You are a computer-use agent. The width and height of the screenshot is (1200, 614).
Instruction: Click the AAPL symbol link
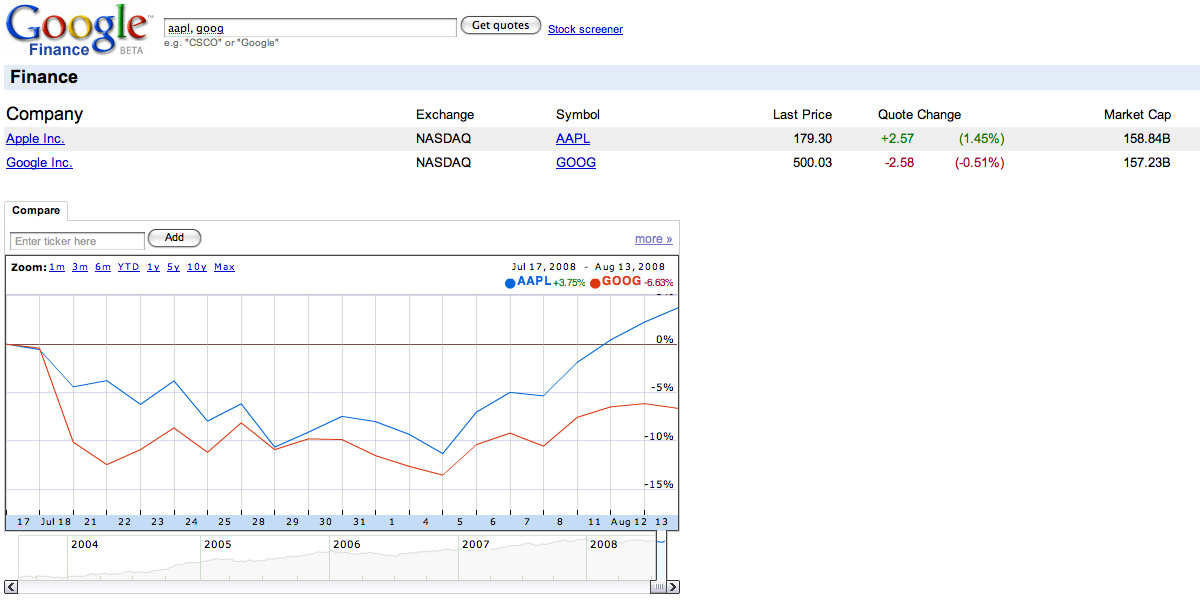(573, 139)
